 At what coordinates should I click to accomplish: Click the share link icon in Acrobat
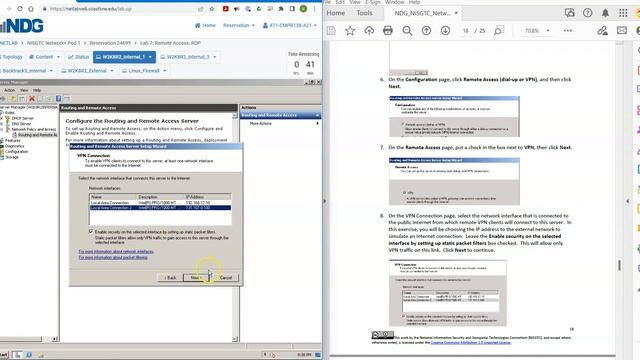pyautogui.click(x=602, y=31)
